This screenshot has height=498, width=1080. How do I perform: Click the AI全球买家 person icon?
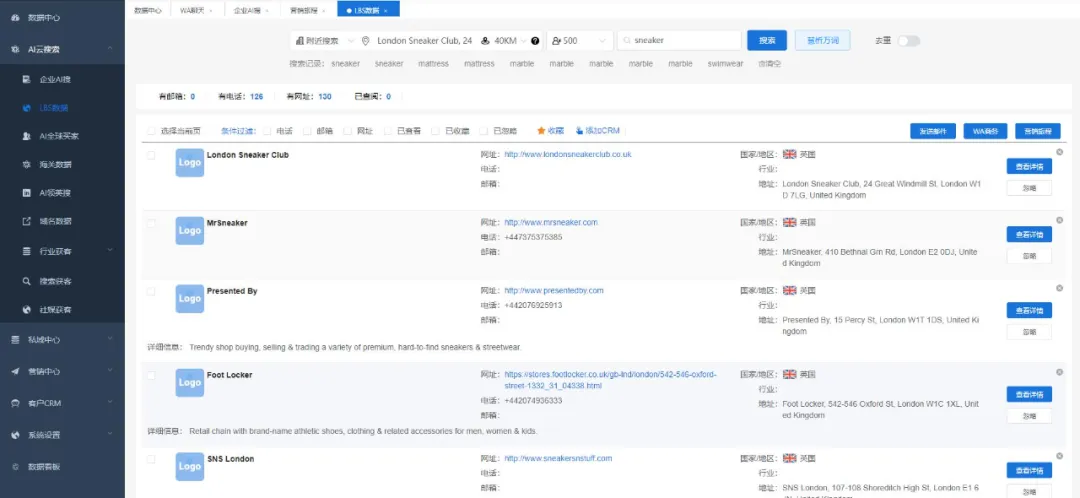click(x=26, y=136)
